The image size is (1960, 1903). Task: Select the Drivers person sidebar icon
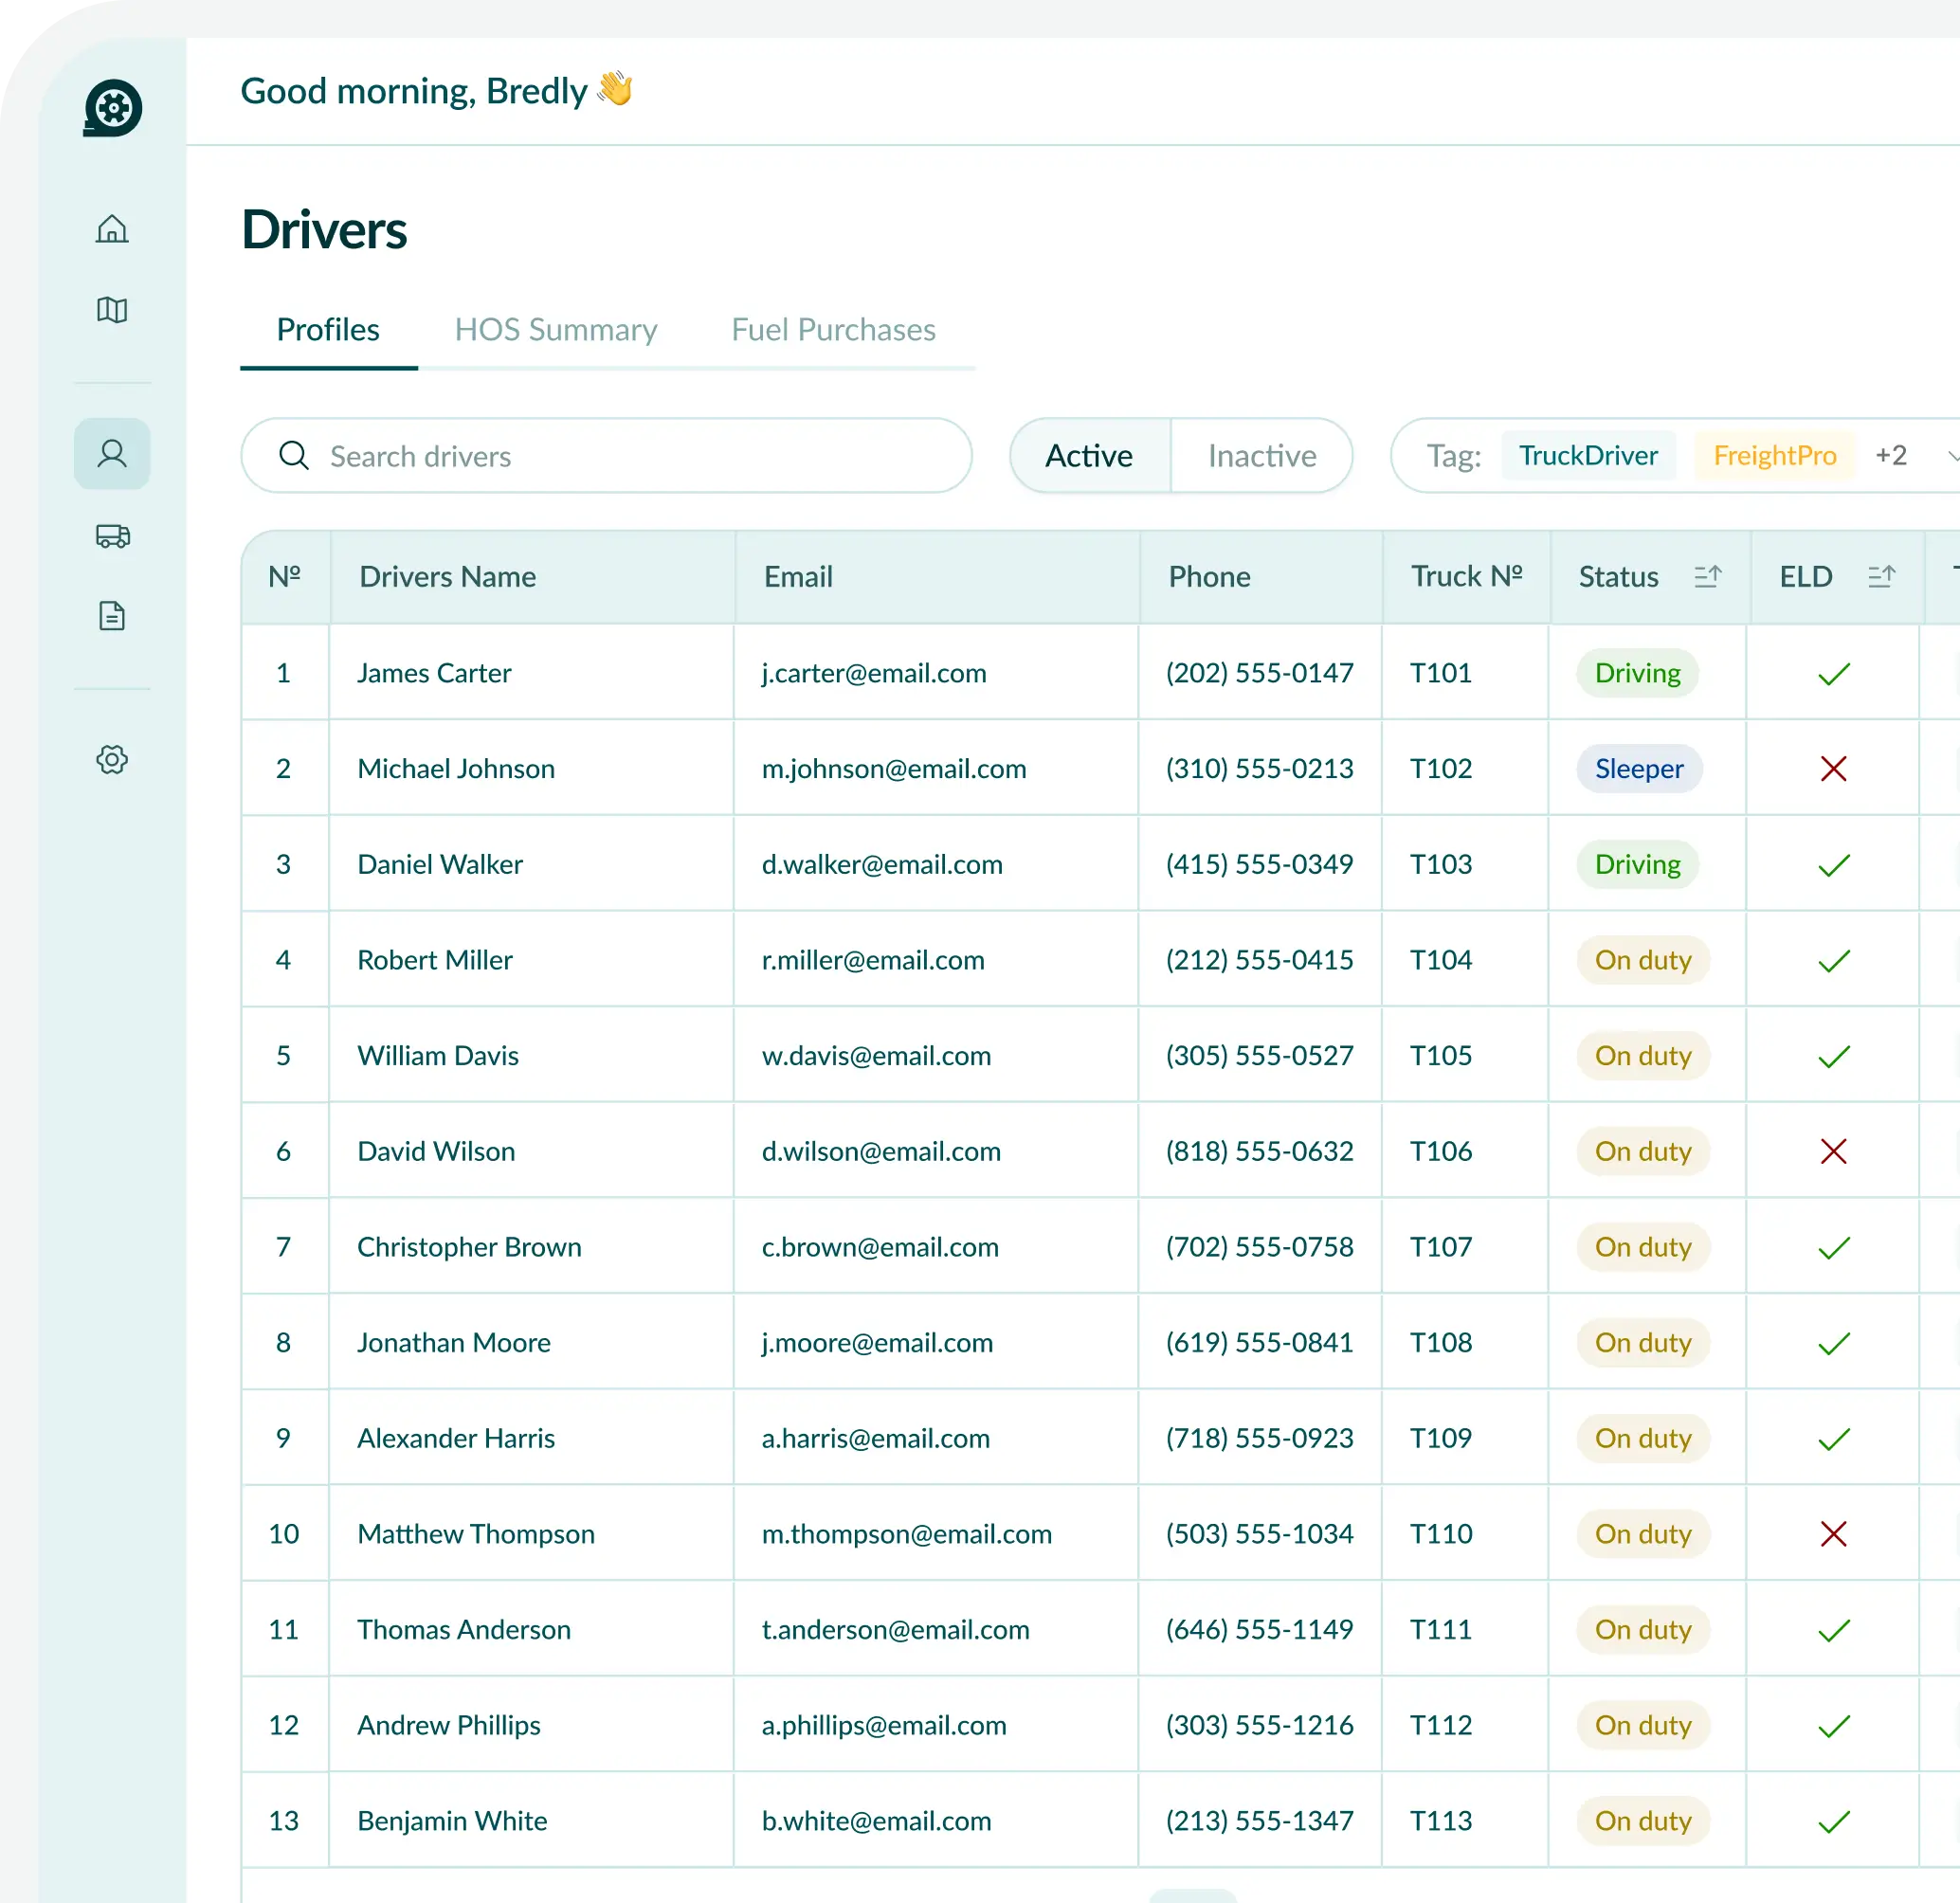click(x=112, y=454)
